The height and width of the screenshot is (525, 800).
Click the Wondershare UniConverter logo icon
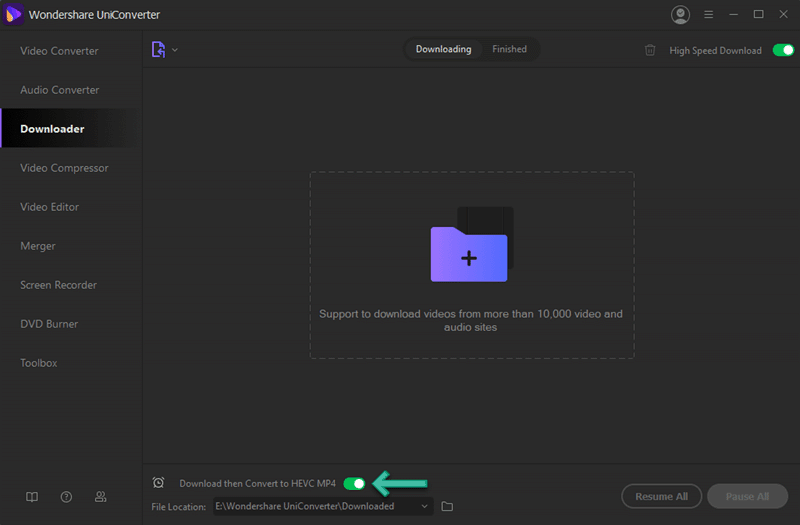13,14
